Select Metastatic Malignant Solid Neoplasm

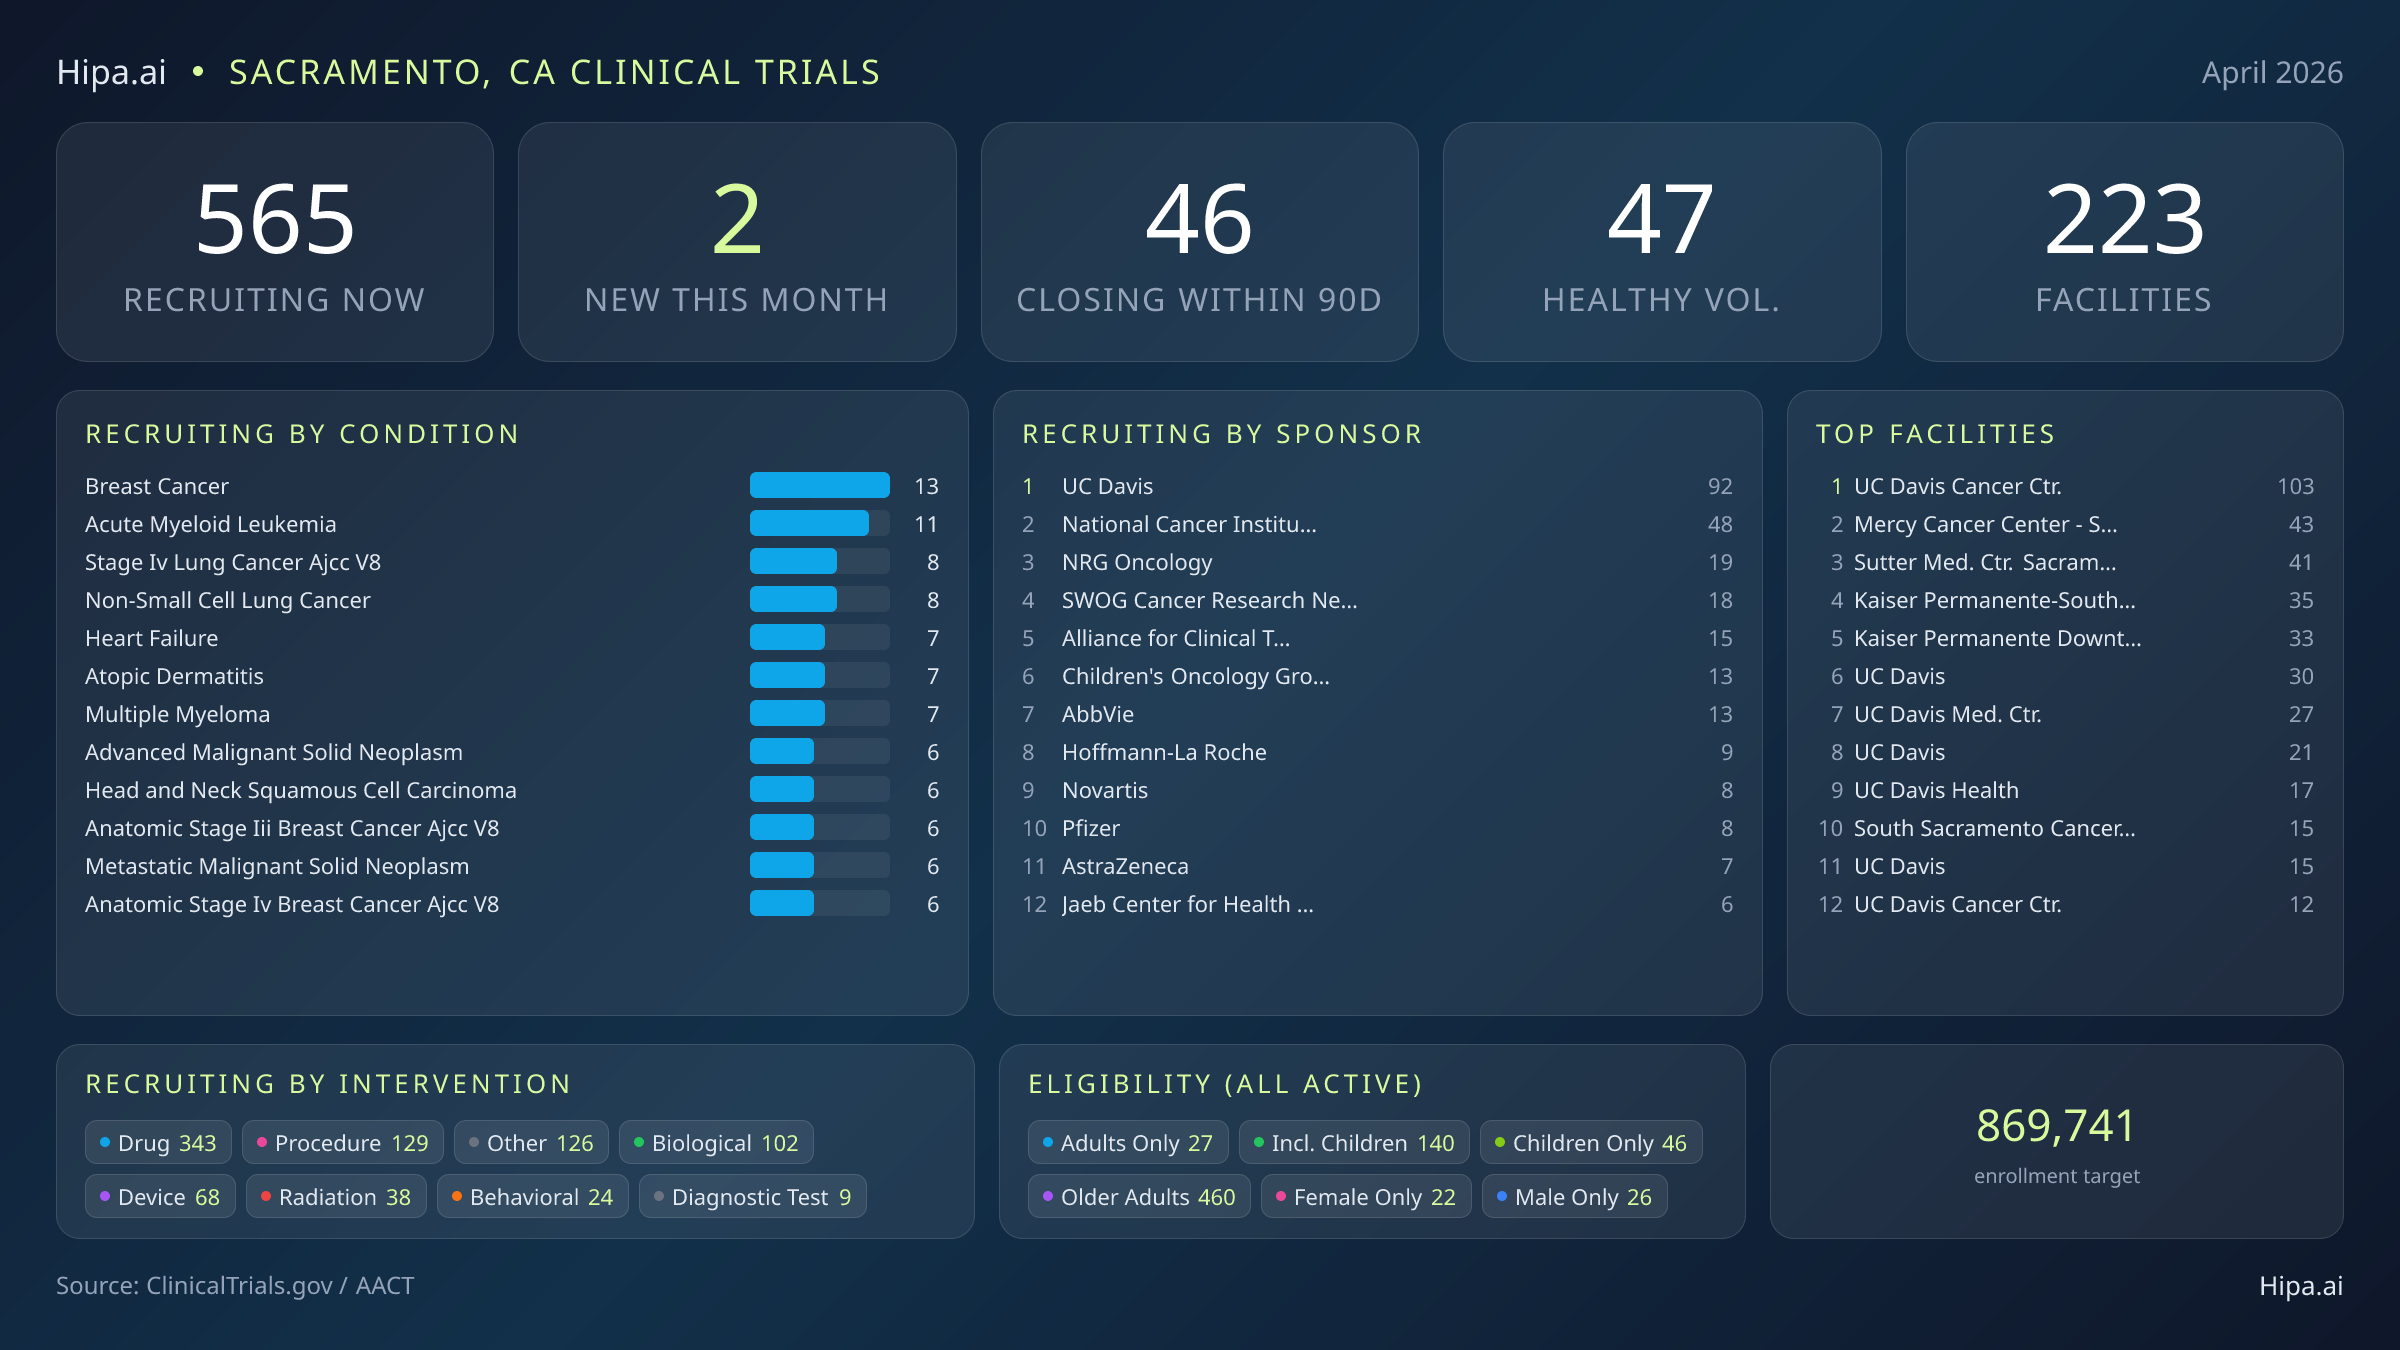[512, 866]
